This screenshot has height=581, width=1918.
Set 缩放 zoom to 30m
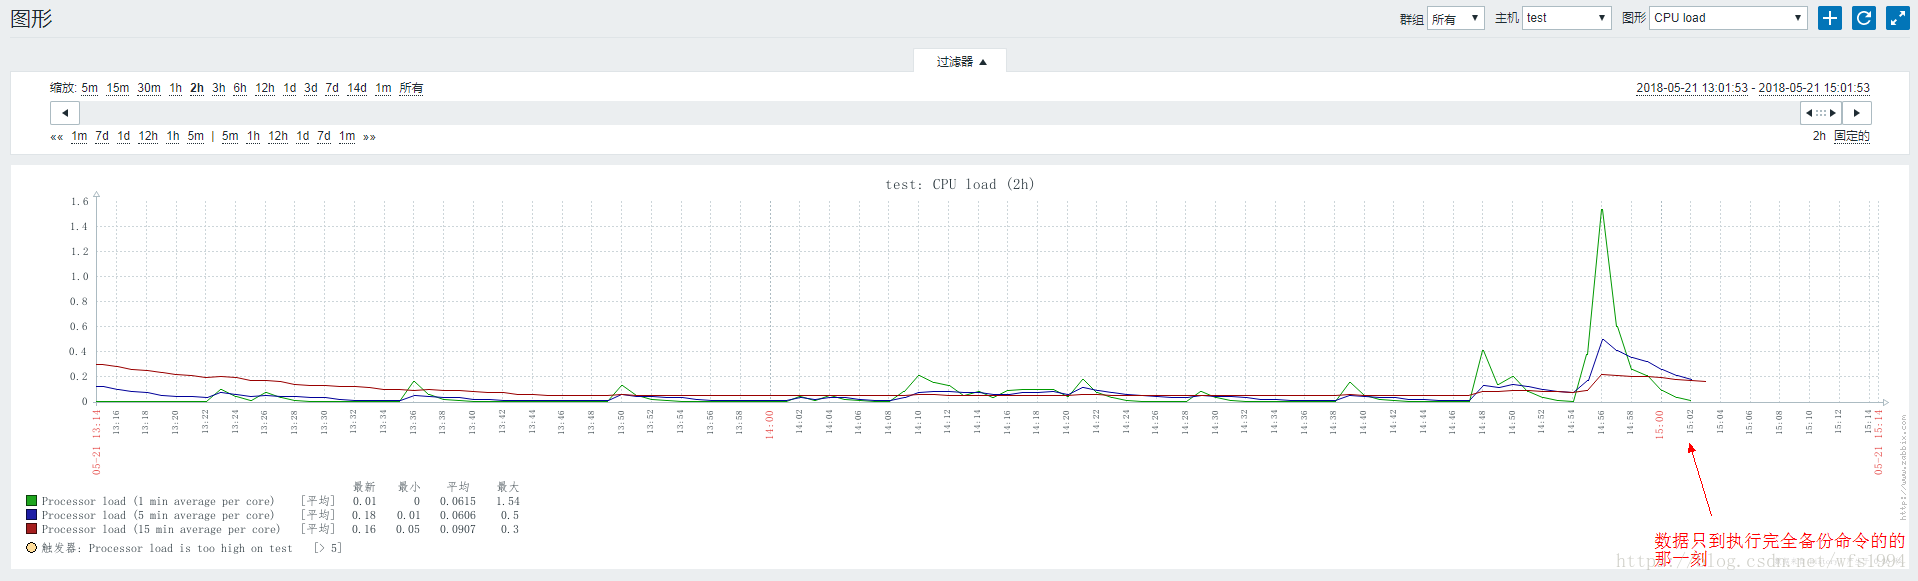click(149, 88)
